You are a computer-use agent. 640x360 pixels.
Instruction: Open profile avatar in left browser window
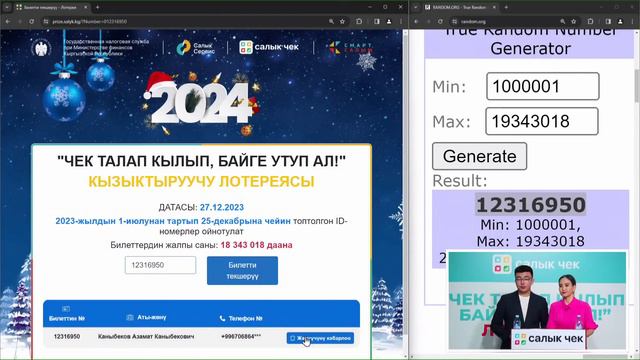pyautogui.click(x=389, y=21)
